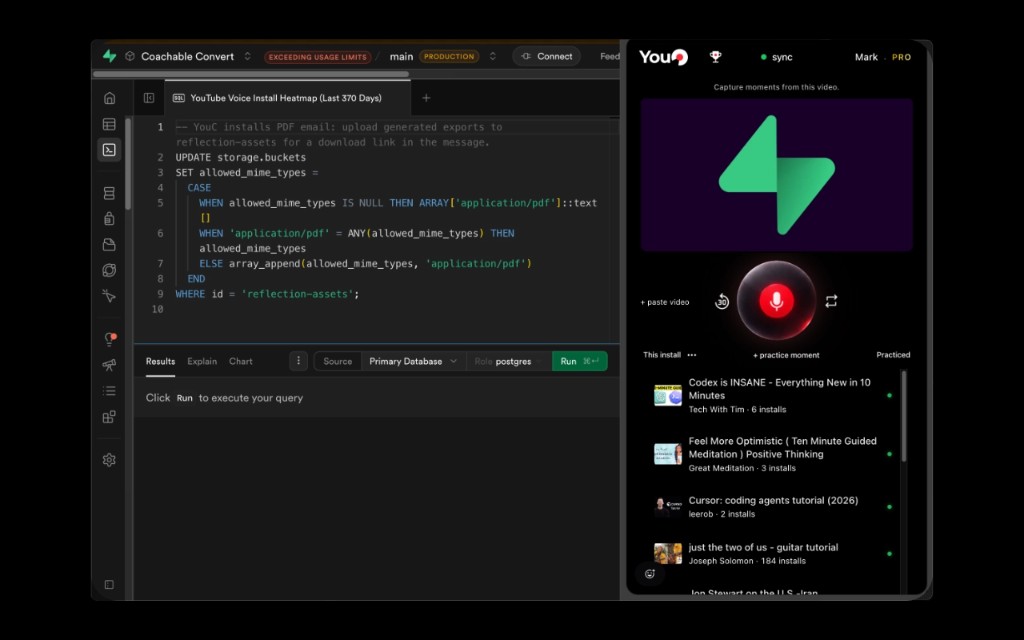
Task: Click the guitar tutorial thumbnail image
Action: (x=667, y=554)
